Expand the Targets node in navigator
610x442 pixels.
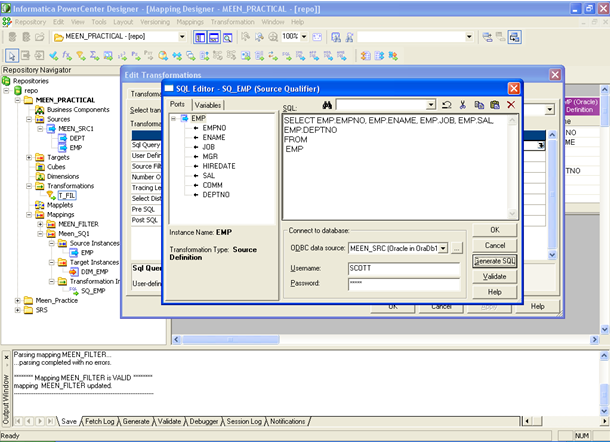pyautogui.click(x=29, y=157)
